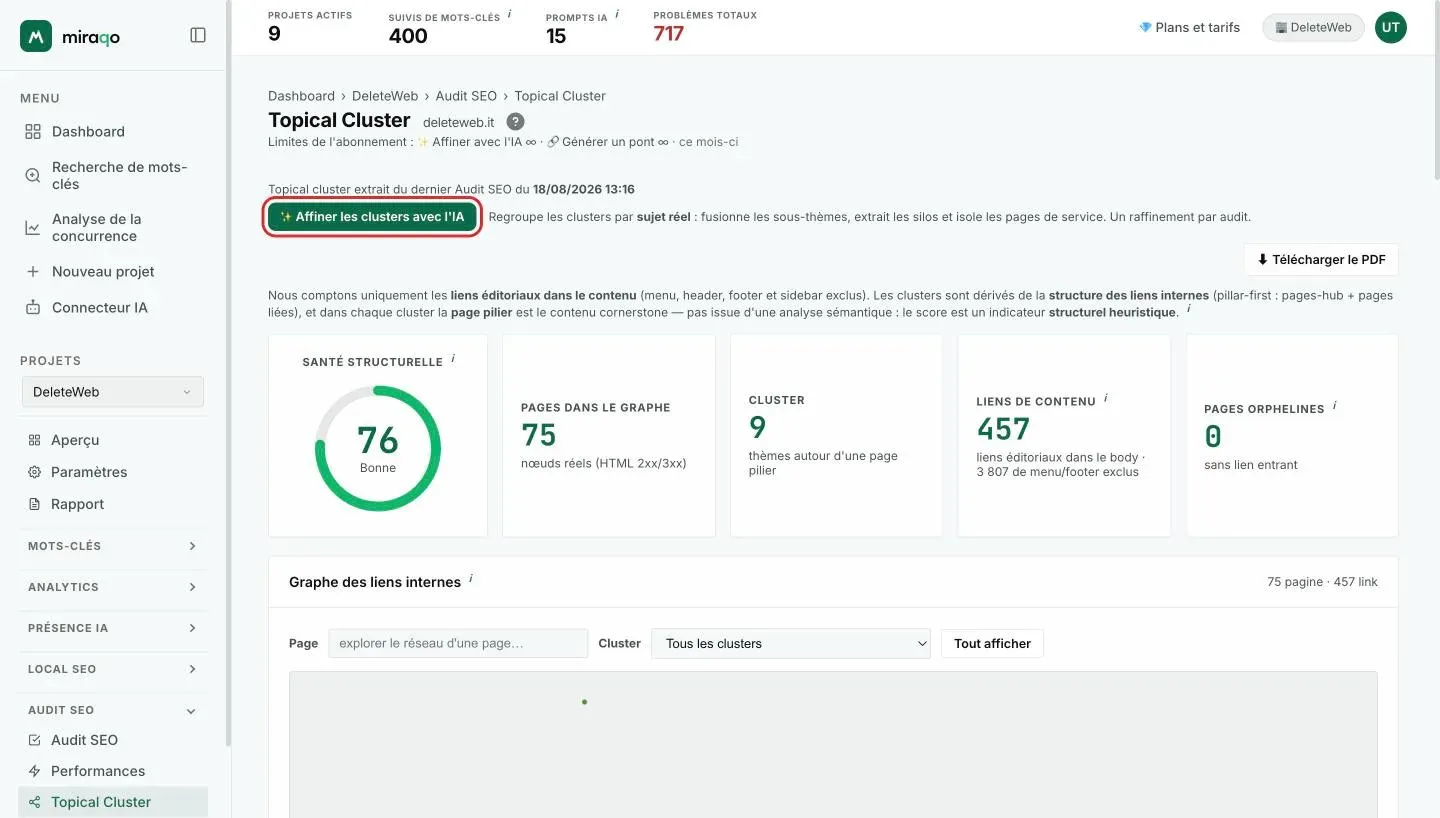The height and width of the screenshot is (818, 1440).
Task: Expand the ANALYTICS section
Action: coord(113,587)
